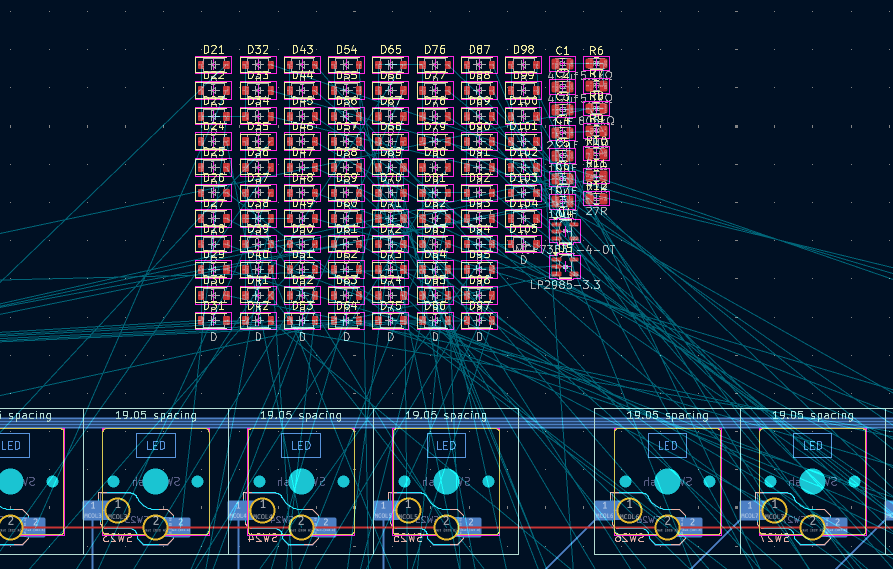893x569 pixels.
Task: Select the D54 diode footprint
Action: click(346, 65)
